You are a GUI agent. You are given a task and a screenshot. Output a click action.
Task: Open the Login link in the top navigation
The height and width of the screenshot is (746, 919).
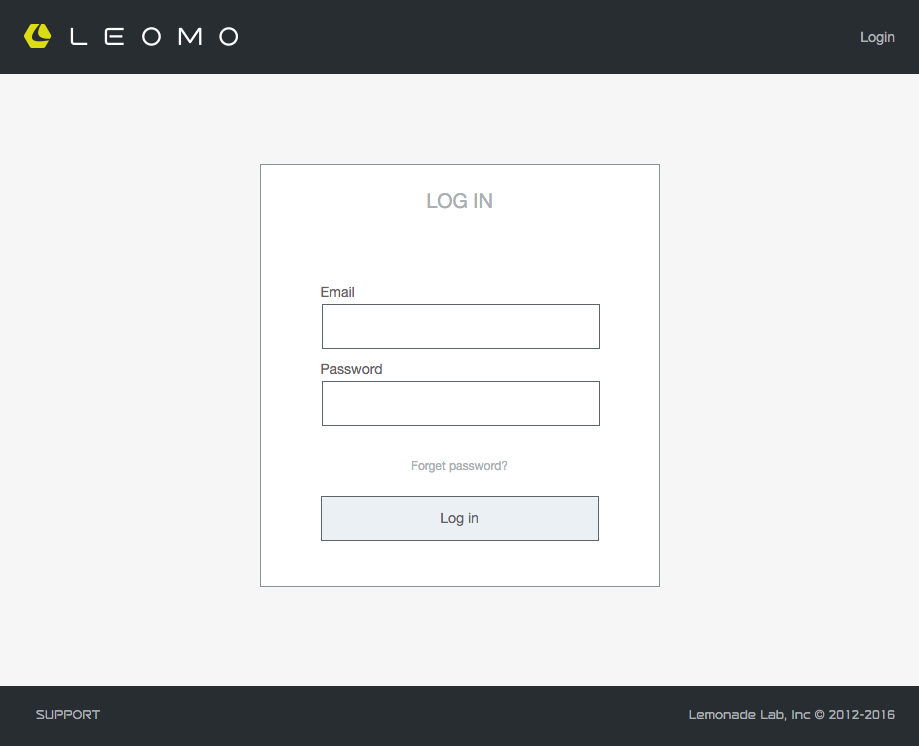tap(877, 37)
